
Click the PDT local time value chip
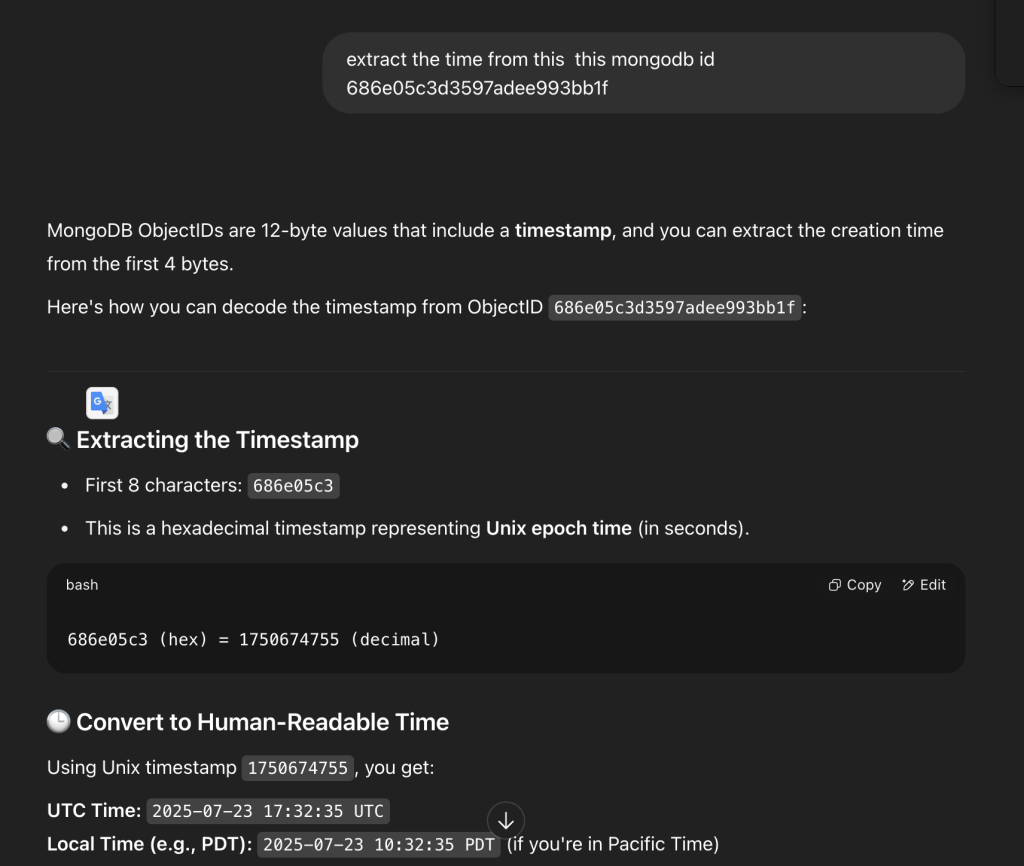378,845
